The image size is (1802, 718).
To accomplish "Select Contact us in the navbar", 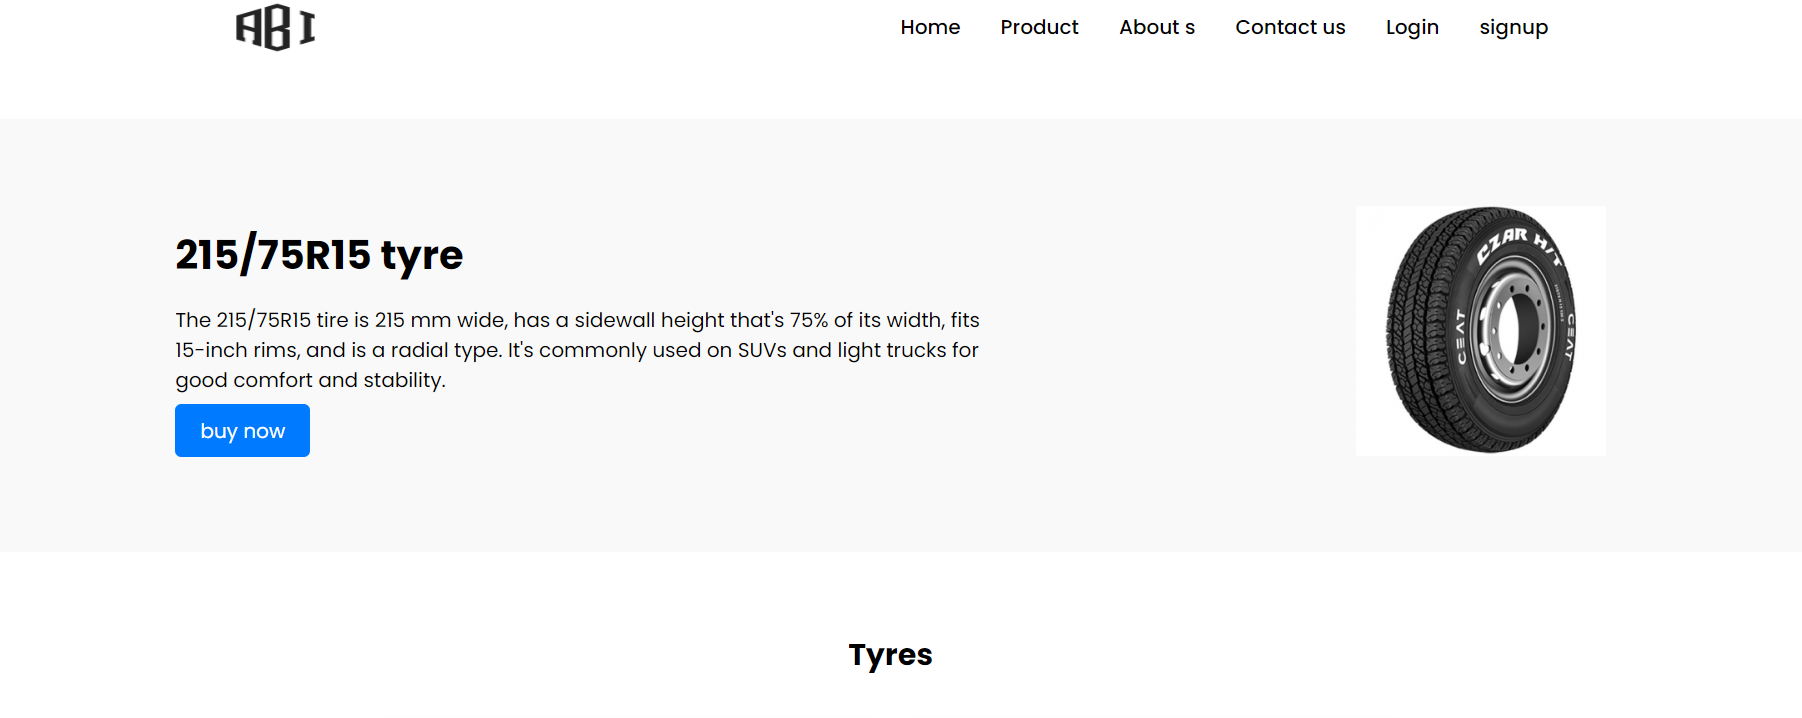I will click(x=1290, y=27).
